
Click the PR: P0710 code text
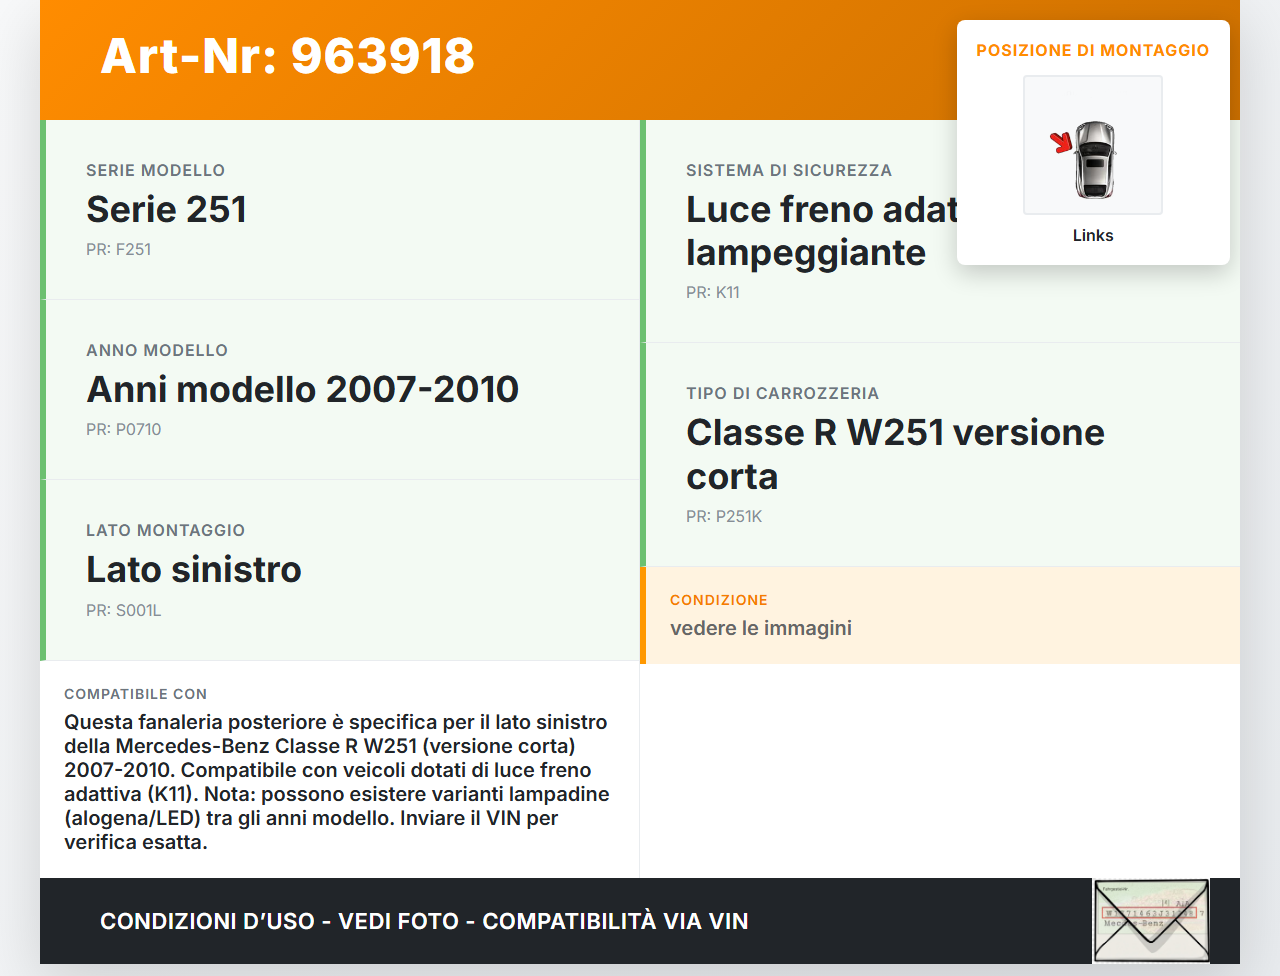[123, 429]
